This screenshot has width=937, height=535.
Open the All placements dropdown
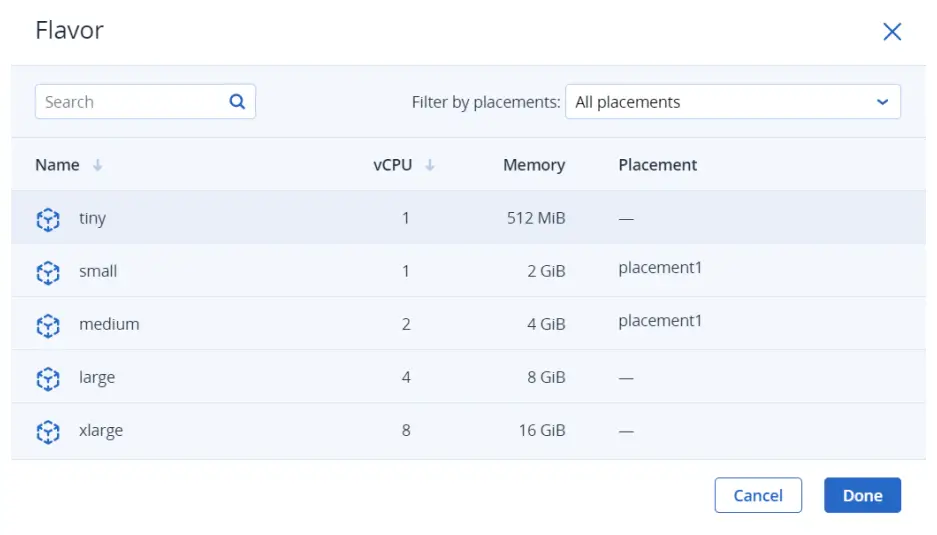[x=732, y=102]
